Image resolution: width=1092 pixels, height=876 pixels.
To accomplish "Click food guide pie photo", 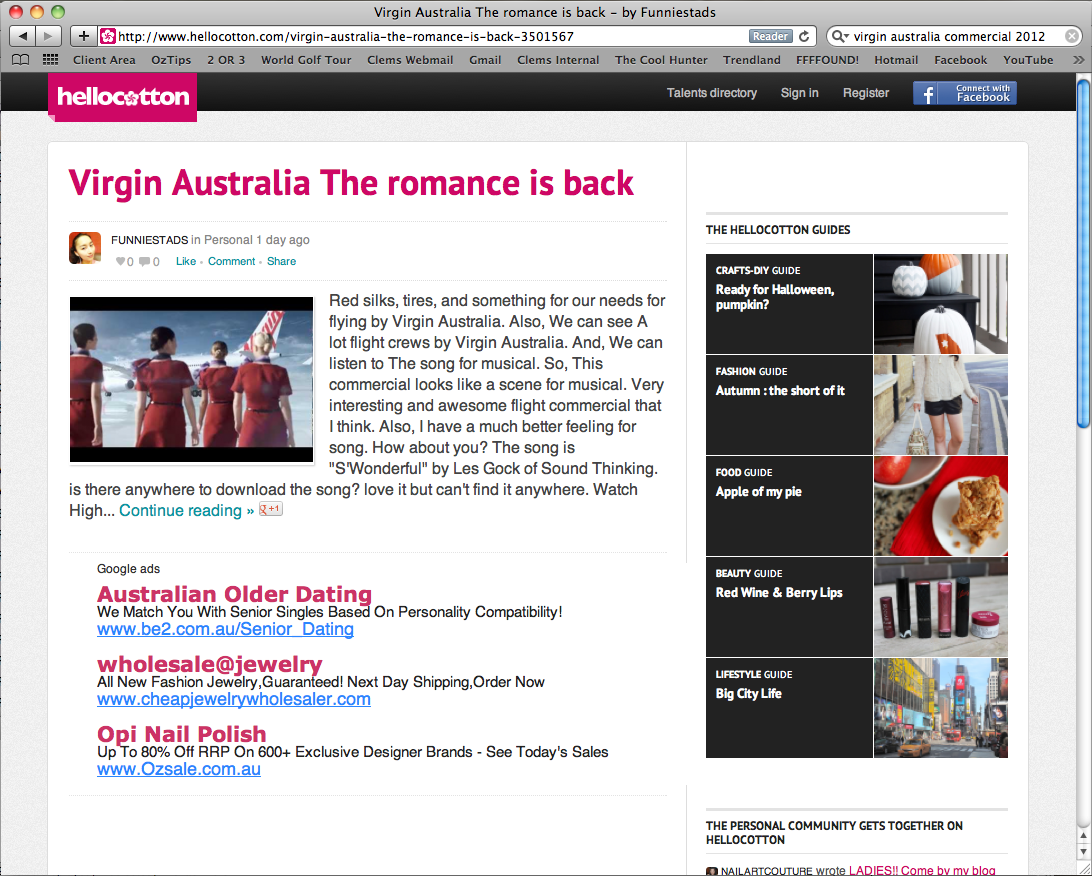I will click(941, 506).
